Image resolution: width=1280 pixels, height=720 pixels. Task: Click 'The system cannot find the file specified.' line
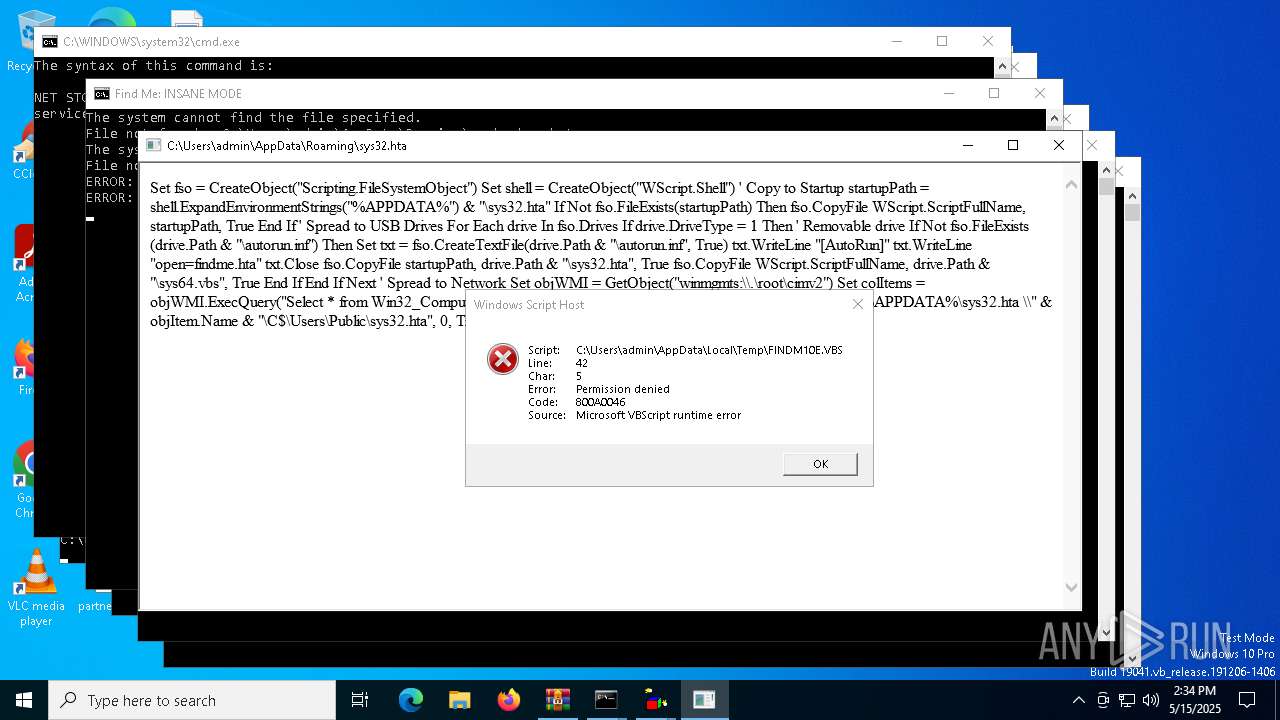pos(253,118)
